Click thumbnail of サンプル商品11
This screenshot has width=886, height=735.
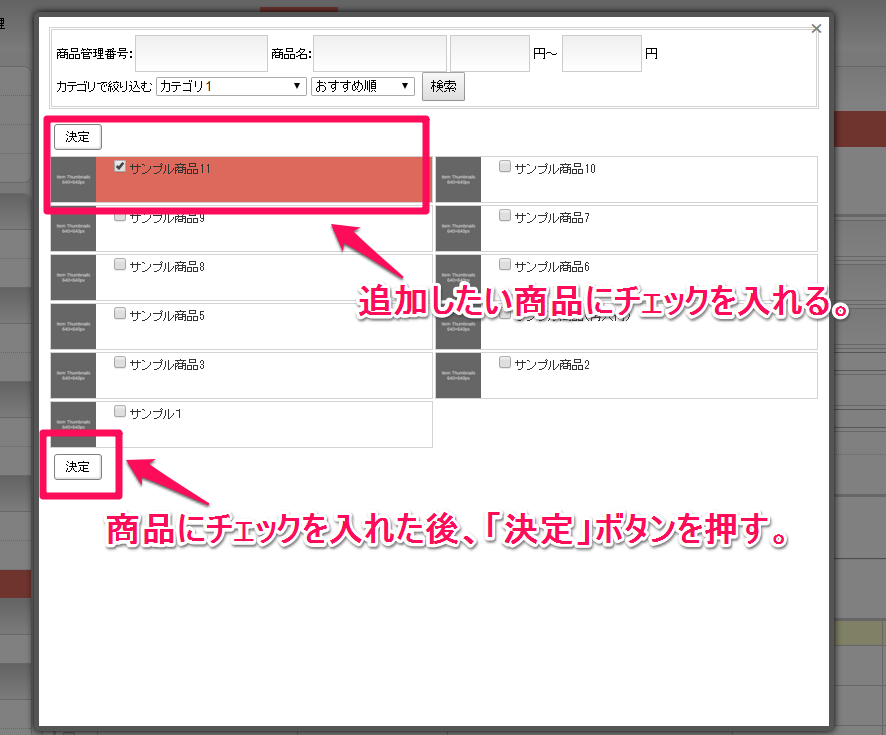73,180
